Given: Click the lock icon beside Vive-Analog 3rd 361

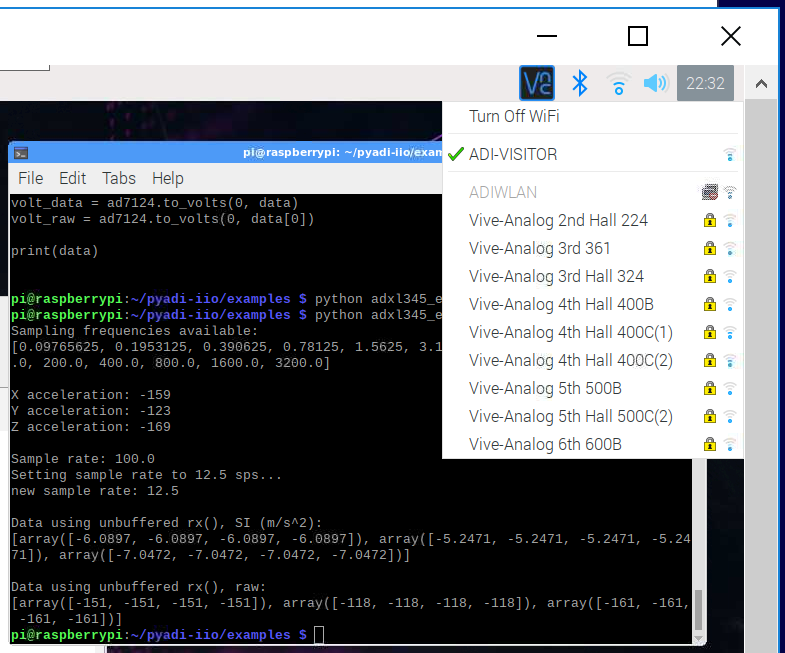Looking at the screenshot, I should pyautogui.click(x=709, y=249).
